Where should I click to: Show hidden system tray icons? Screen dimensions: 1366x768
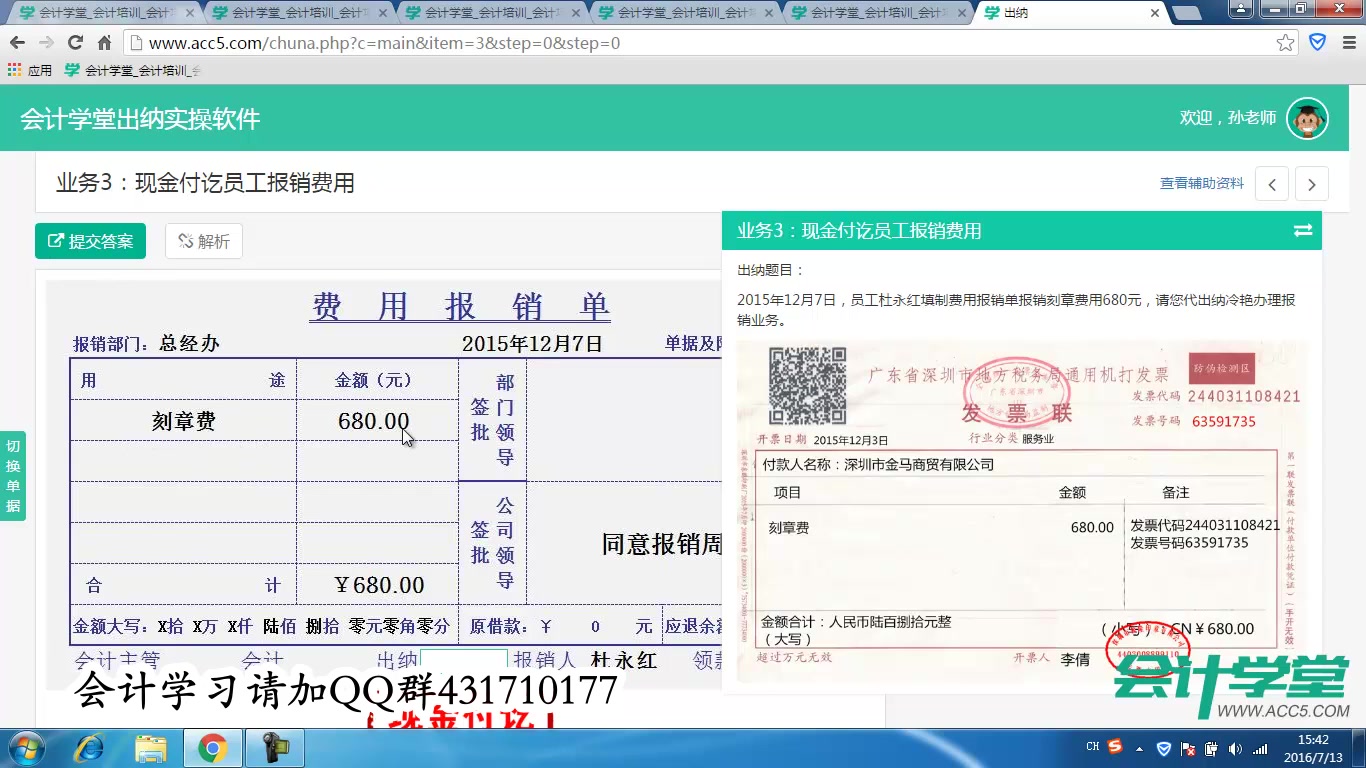tap(1140, 748)
